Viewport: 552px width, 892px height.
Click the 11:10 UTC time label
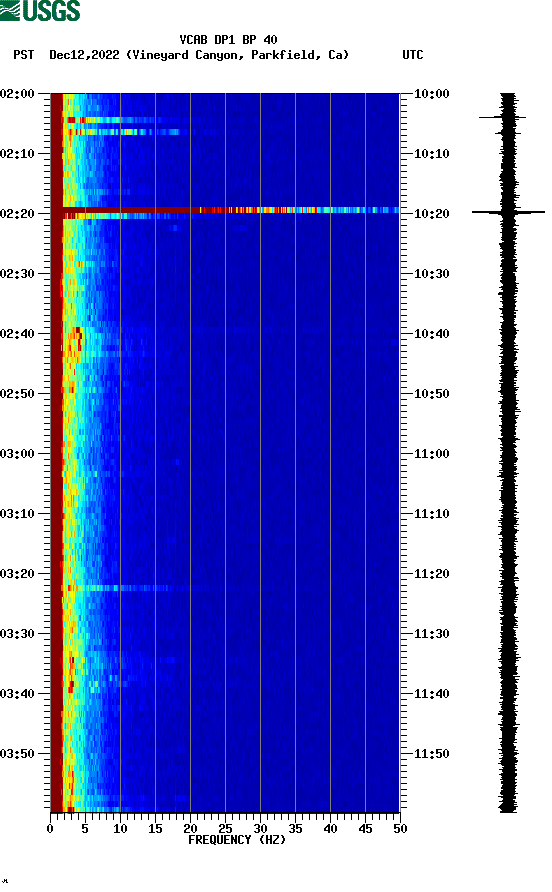[x=432, y=514]
